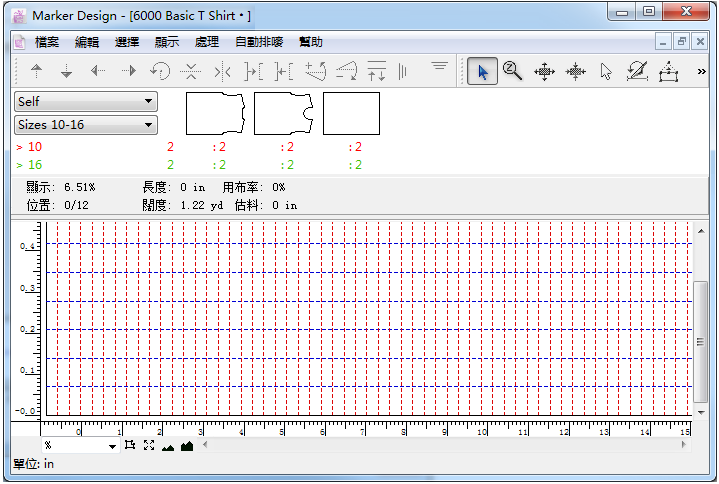Select the white arrow cursor tool
Viewport: 719px width, 484px height.
(x=606, y=72)
